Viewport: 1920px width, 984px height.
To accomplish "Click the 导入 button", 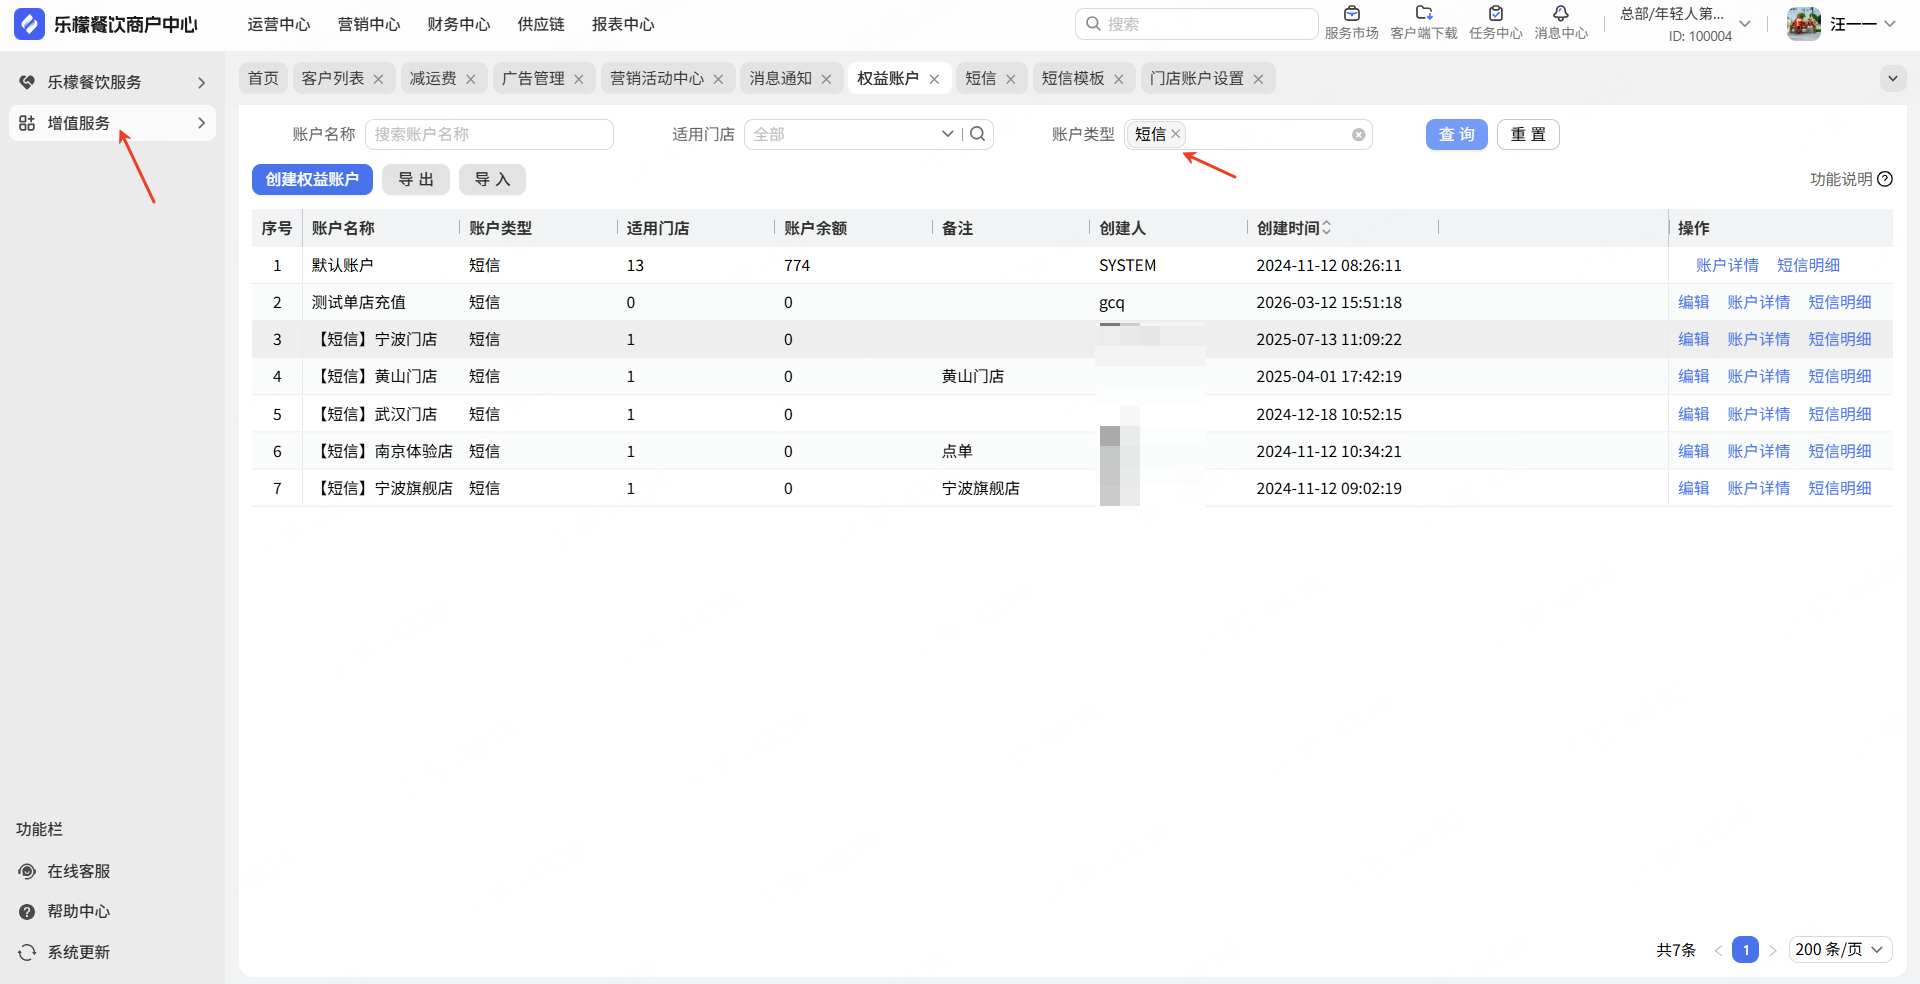I will pyautogui.click(x=492, y=179).
